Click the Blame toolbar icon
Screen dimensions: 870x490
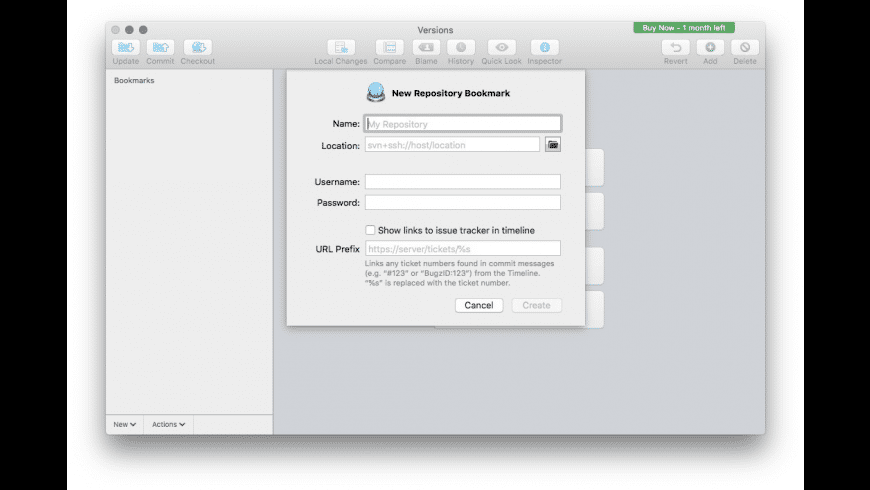pos(426,48)
